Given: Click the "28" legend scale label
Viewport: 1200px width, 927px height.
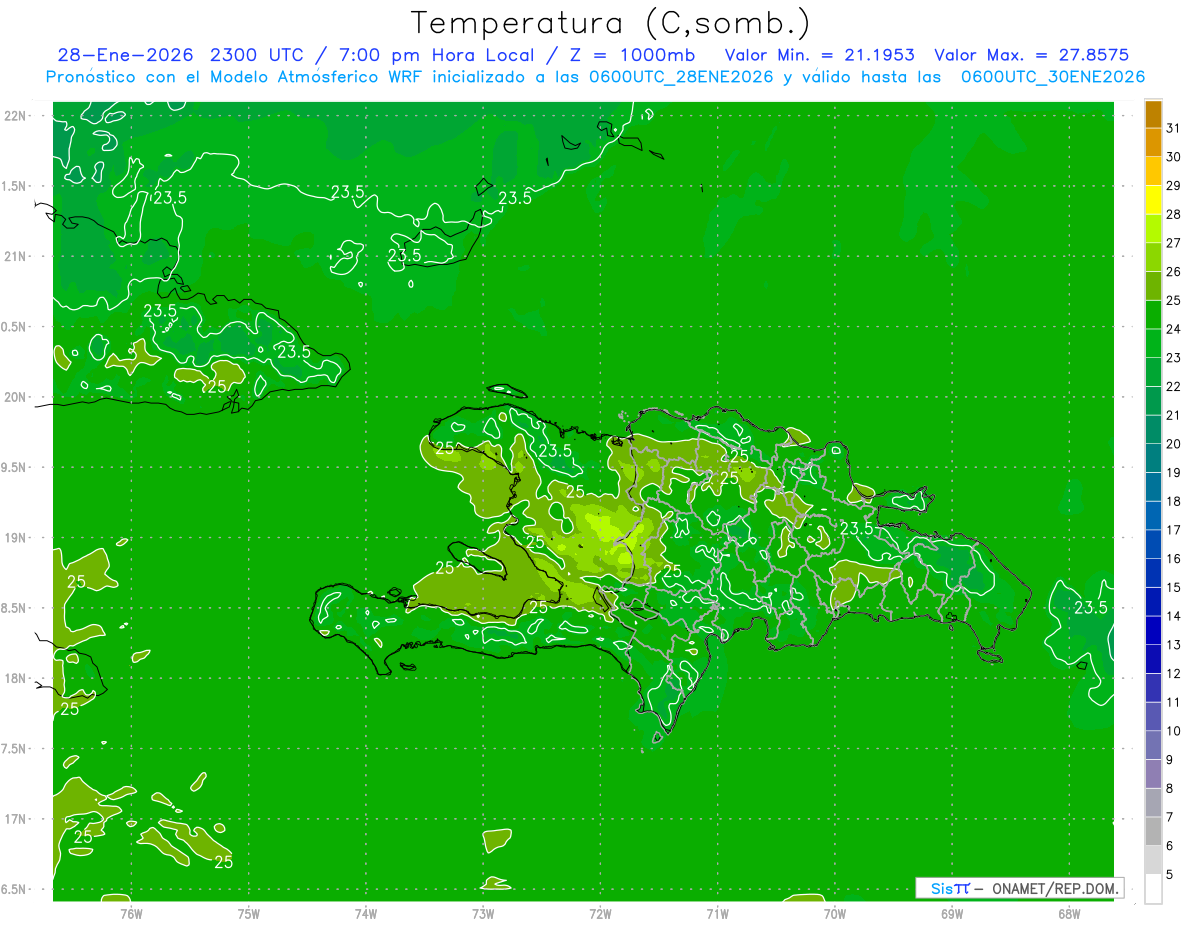Looking at the screenshot, I should click(x=1173, y=214).
